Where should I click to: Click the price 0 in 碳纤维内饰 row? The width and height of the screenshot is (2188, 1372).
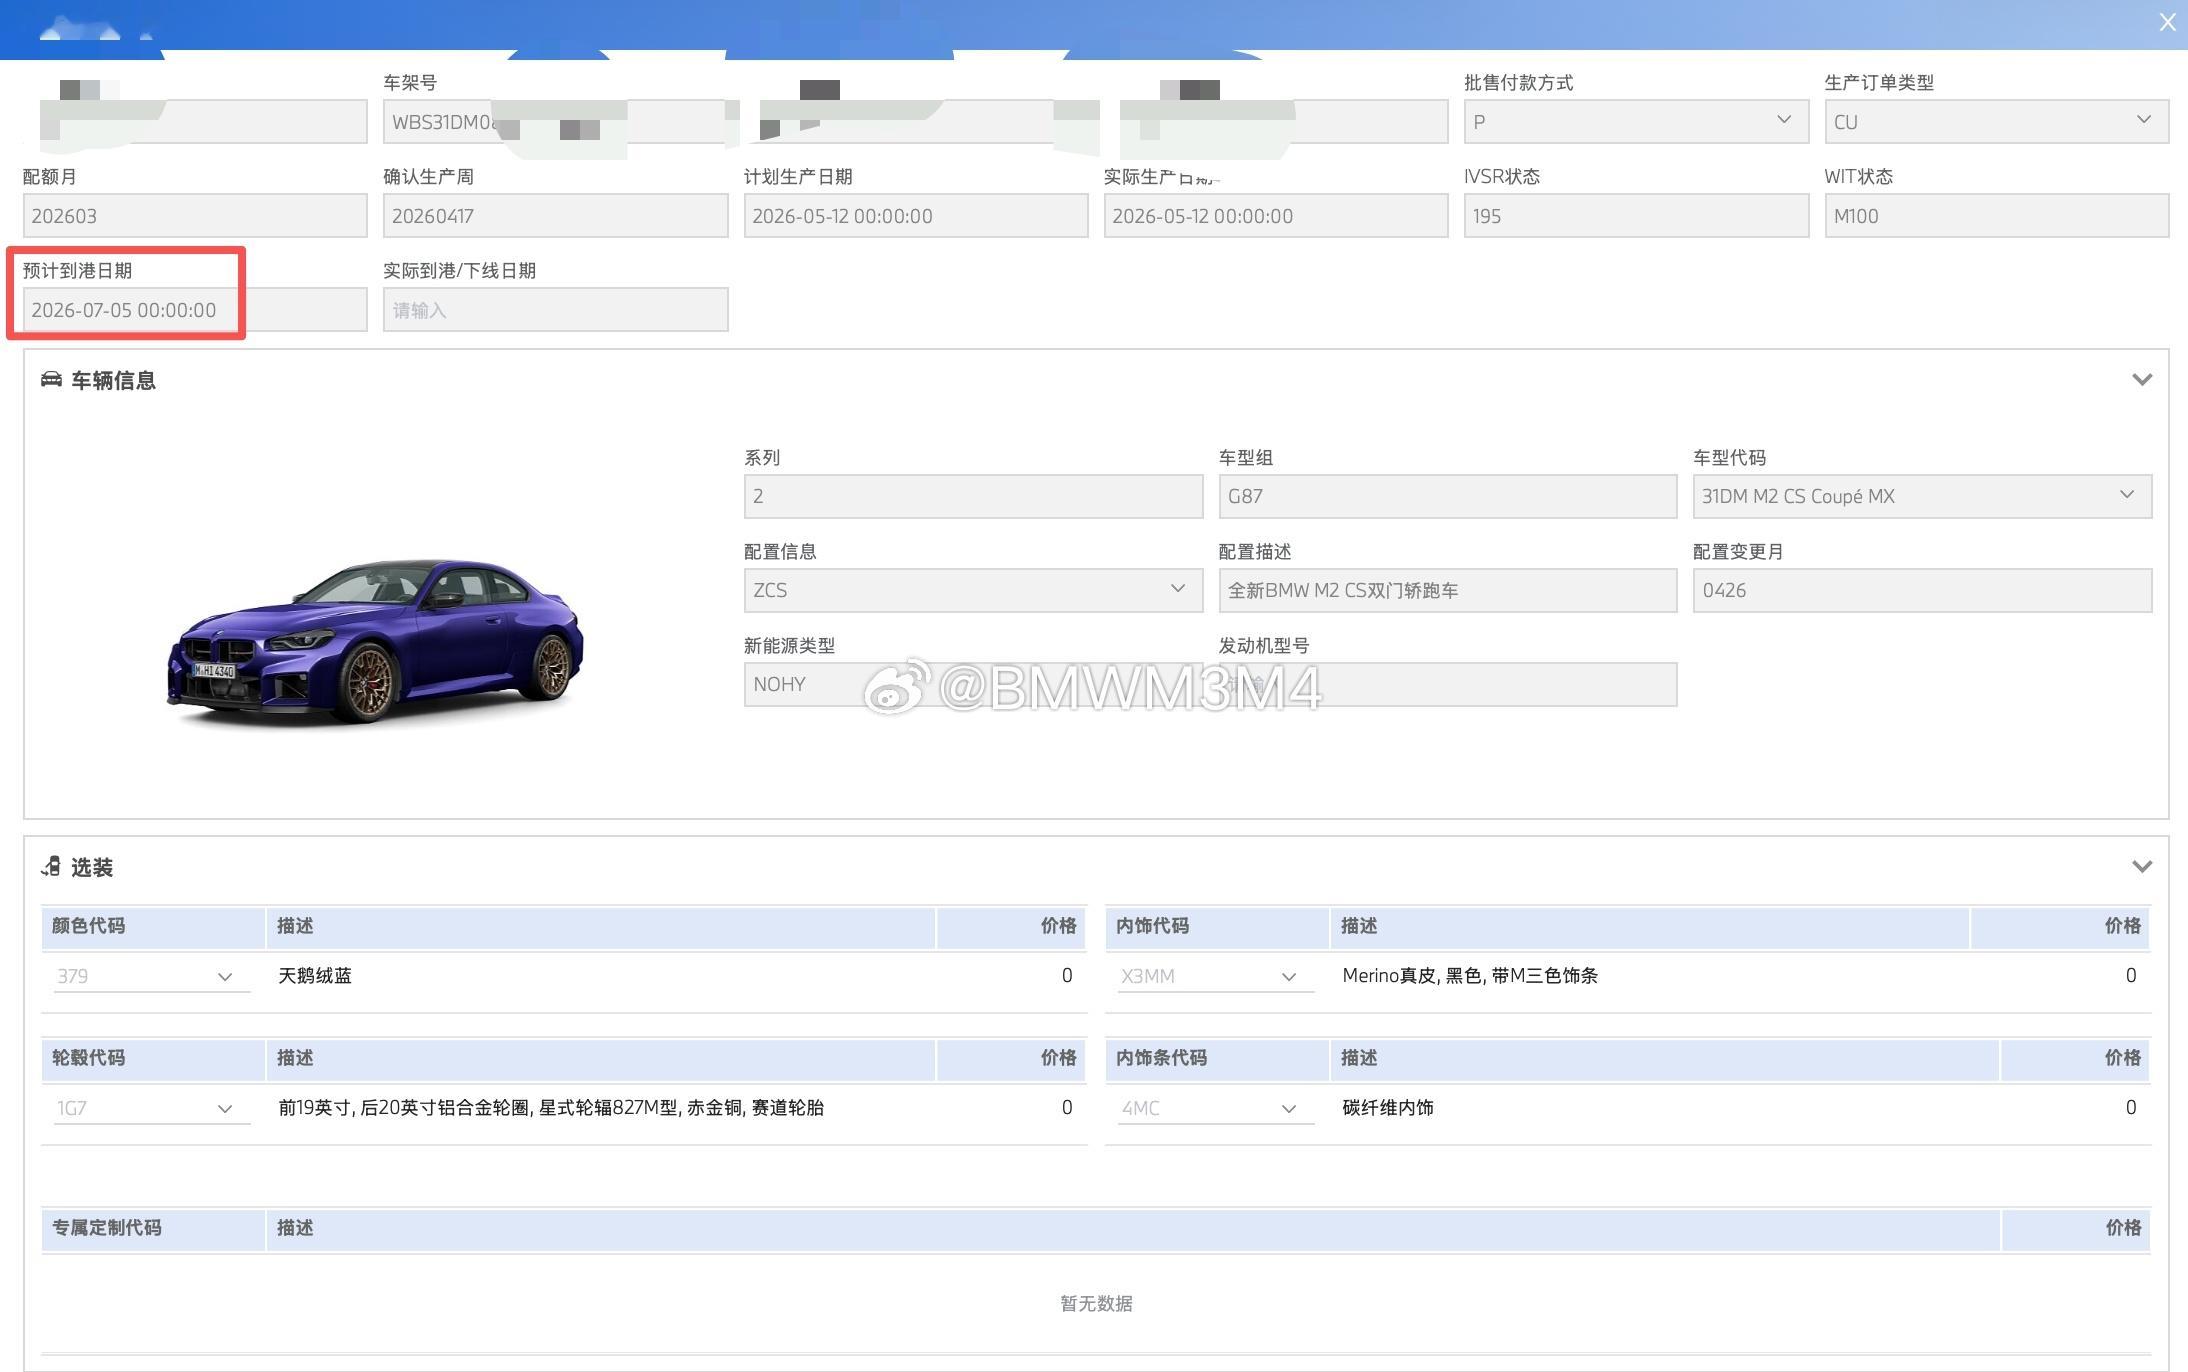pos(2131,1108)
